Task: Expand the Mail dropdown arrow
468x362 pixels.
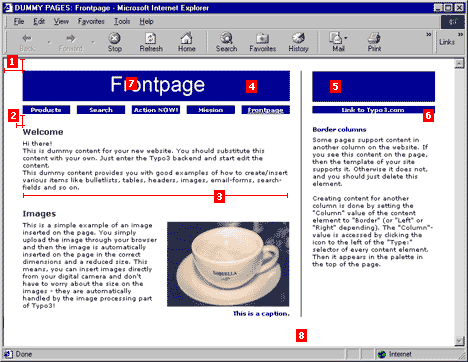Action: pos(345,38)
